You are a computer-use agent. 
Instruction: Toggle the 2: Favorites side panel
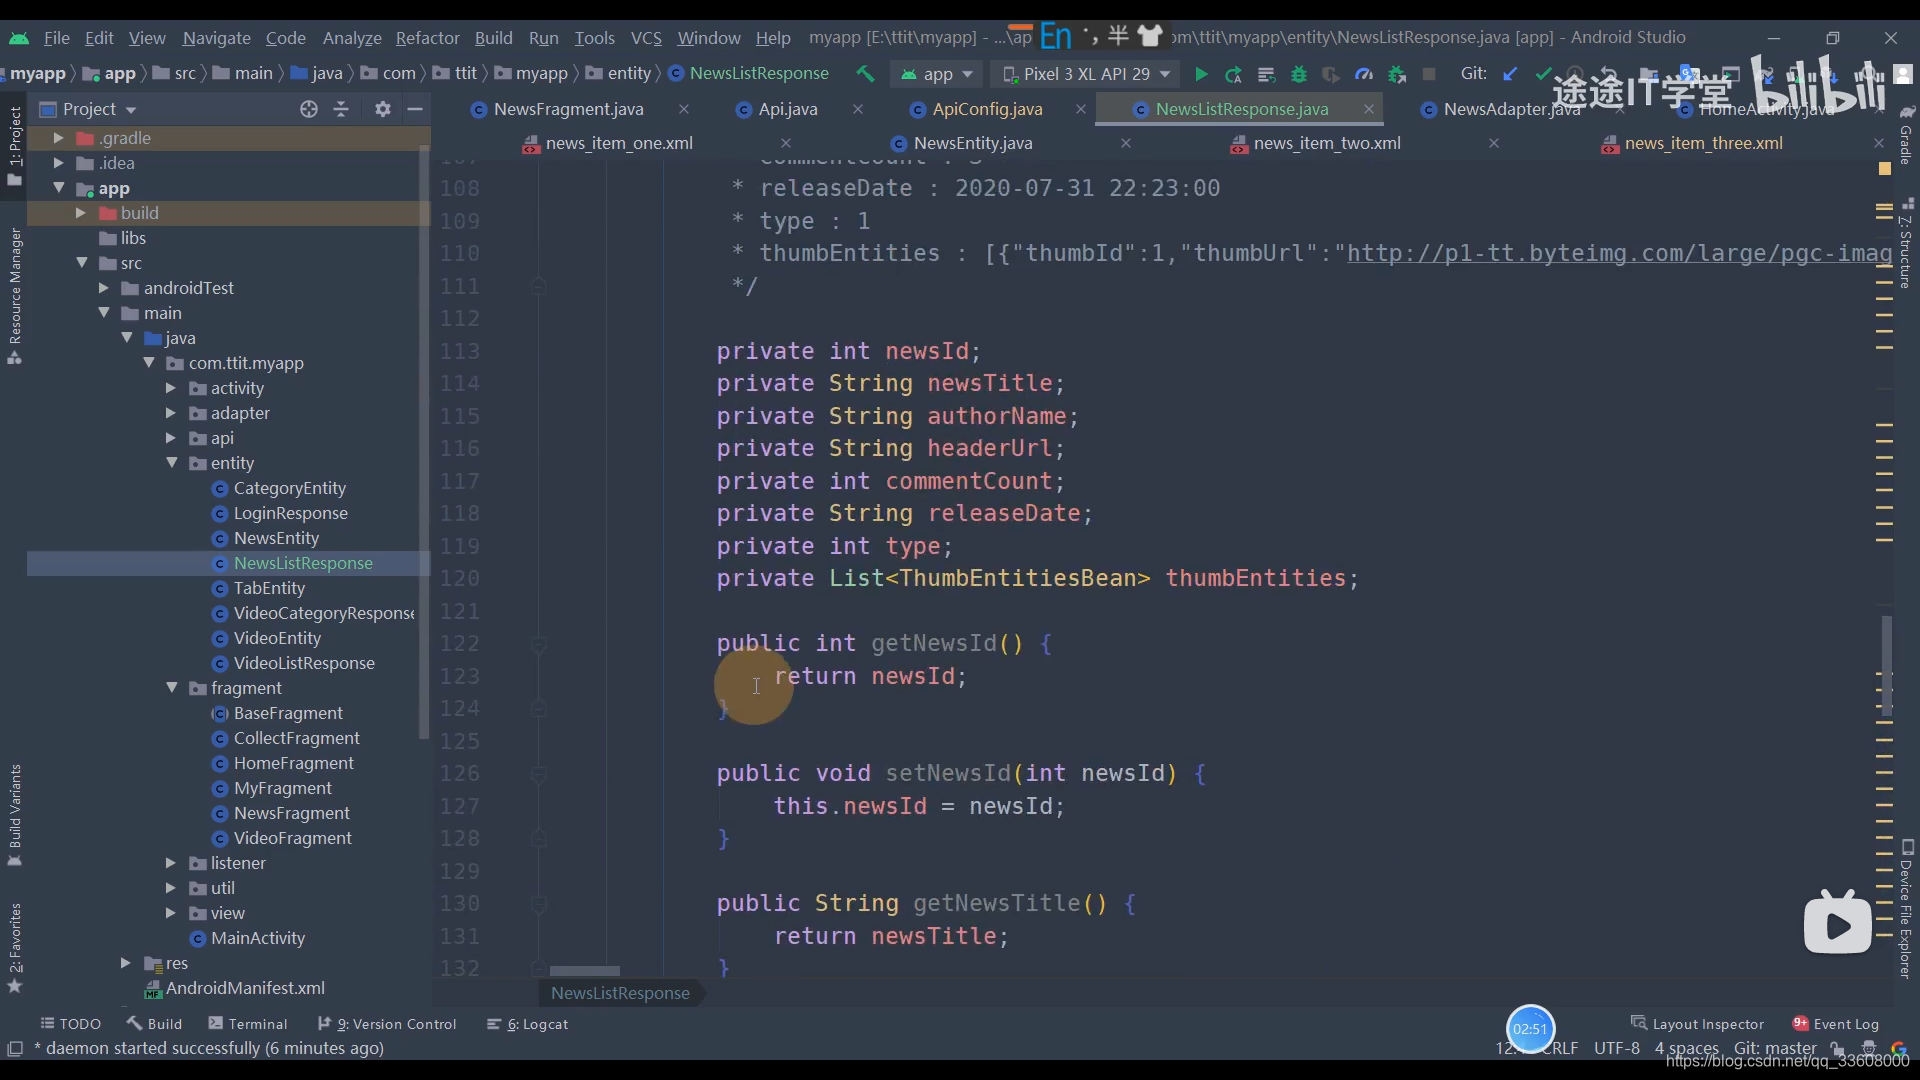pyautogui.click(x=15, y=948)
